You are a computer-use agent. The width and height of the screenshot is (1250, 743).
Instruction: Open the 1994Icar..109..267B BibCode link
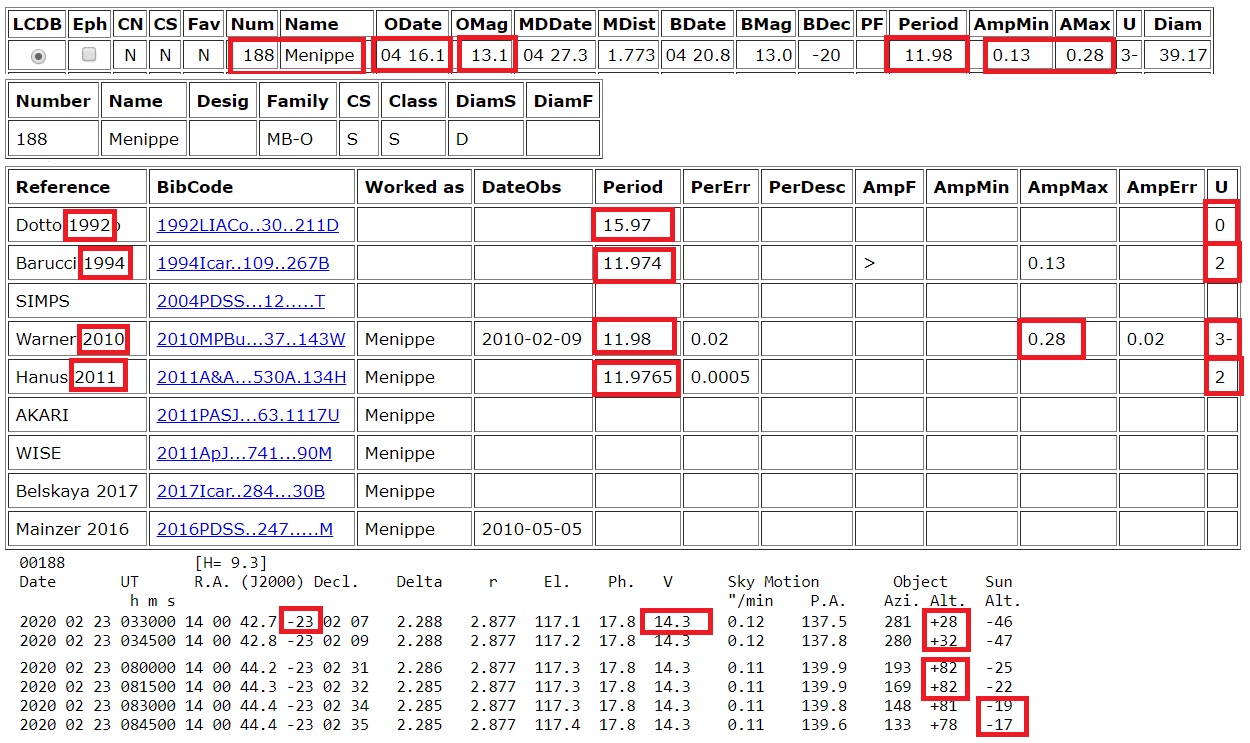tap(242, 263)
